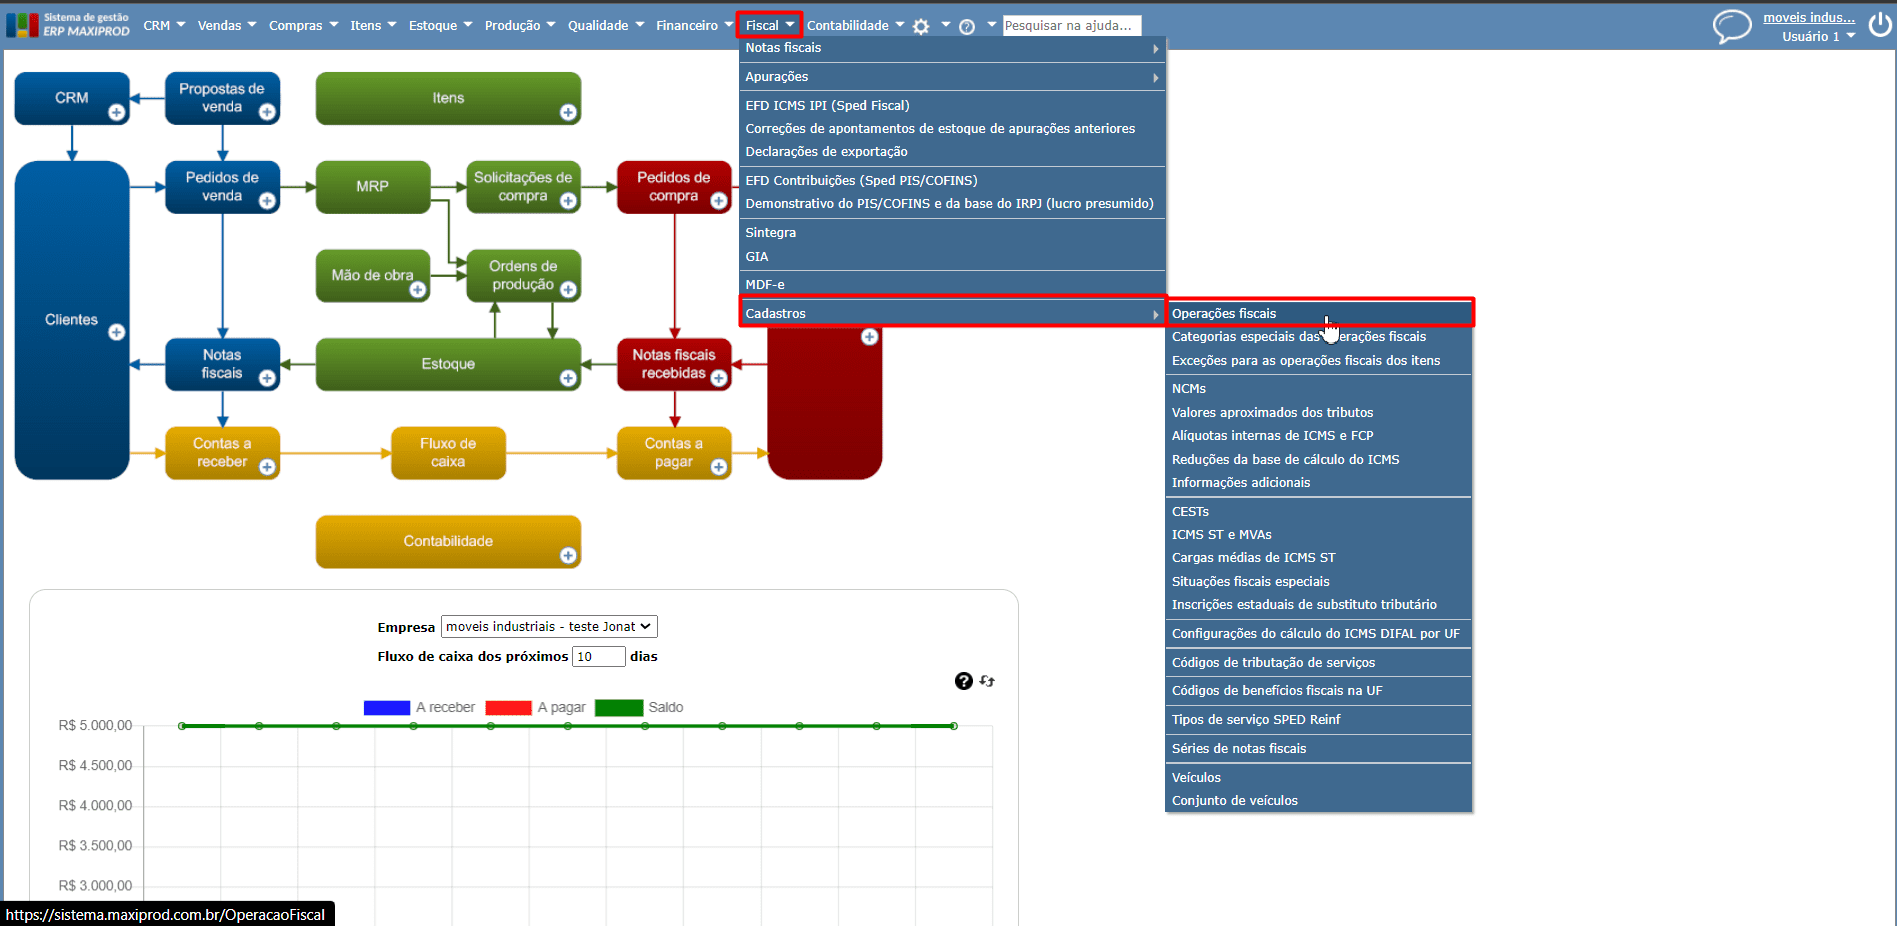Select Veículos in the Cadastros submenu
This screenshot has height=926, width=1897.
coord(1196,778)
